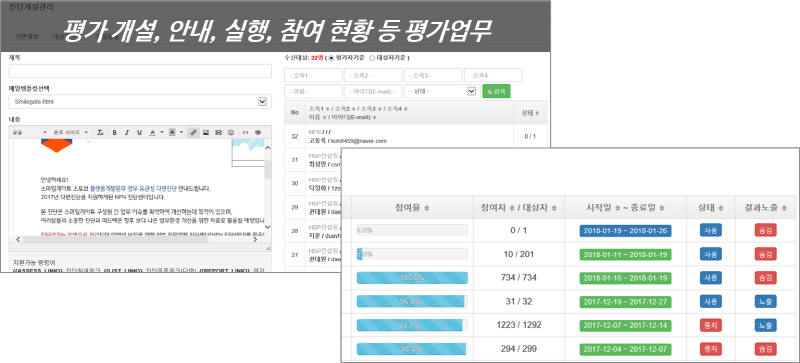This screenshot has height=363, width=800.
Task: Click the clear formatting icon
Action: (x=100, y=132)
